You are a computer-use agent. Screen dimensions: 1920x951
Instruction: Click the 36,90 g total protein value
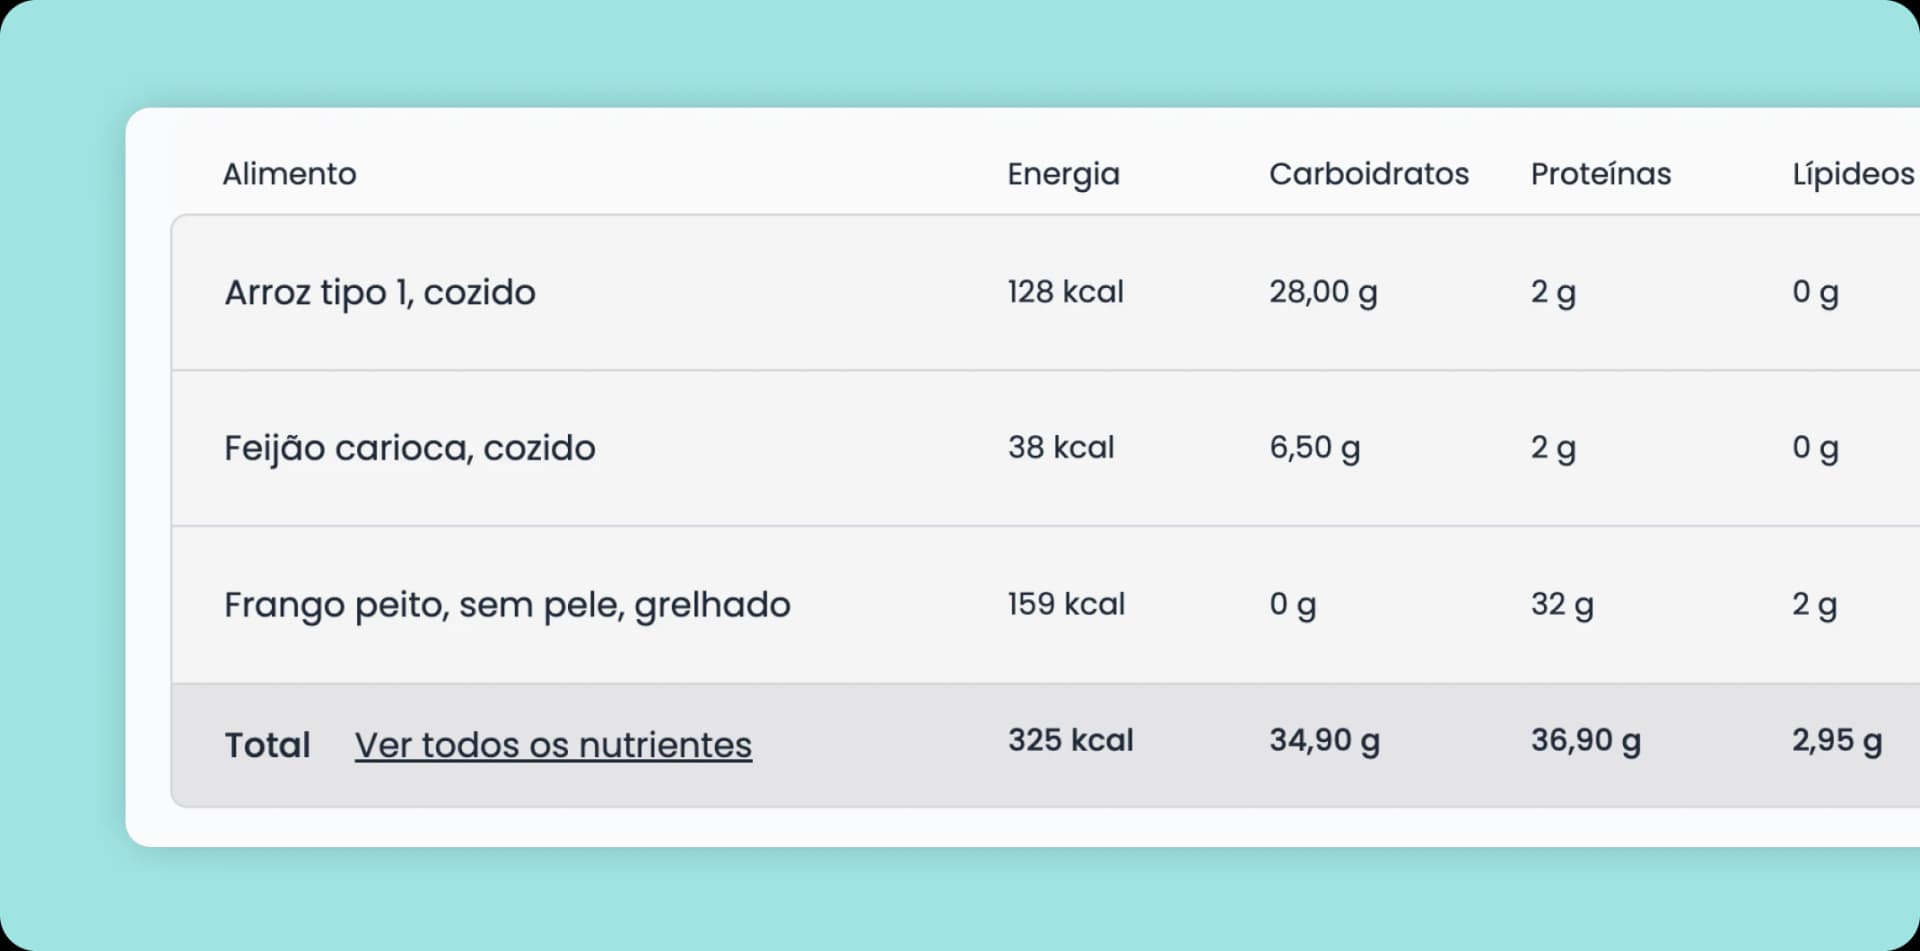coord(1584,740)
